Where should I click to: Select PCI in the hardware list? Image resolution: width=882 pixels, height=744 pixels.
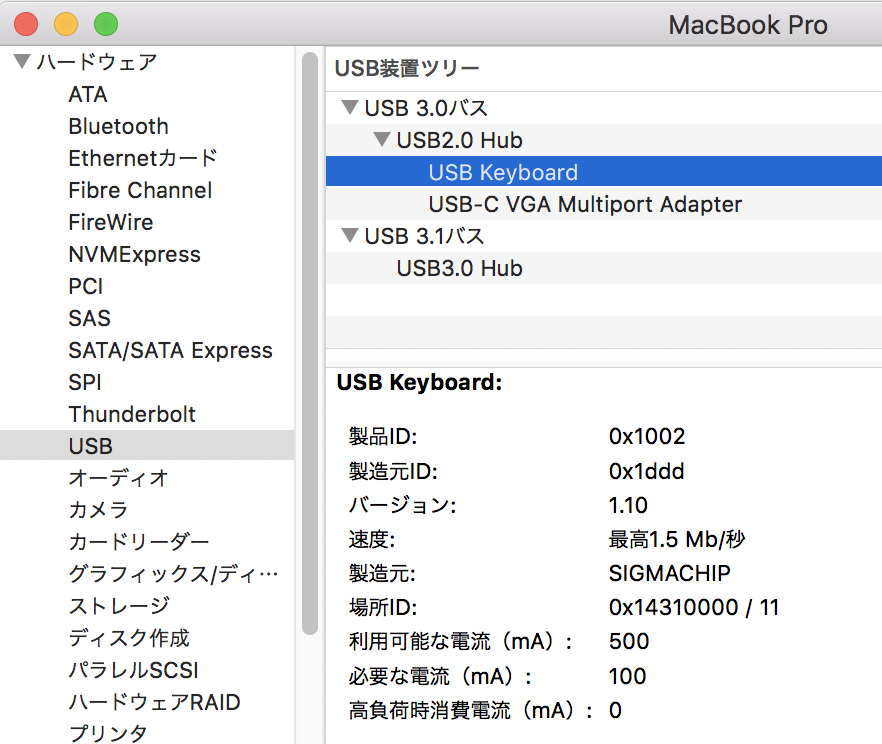pyautogui.click(x=86, y=287)
